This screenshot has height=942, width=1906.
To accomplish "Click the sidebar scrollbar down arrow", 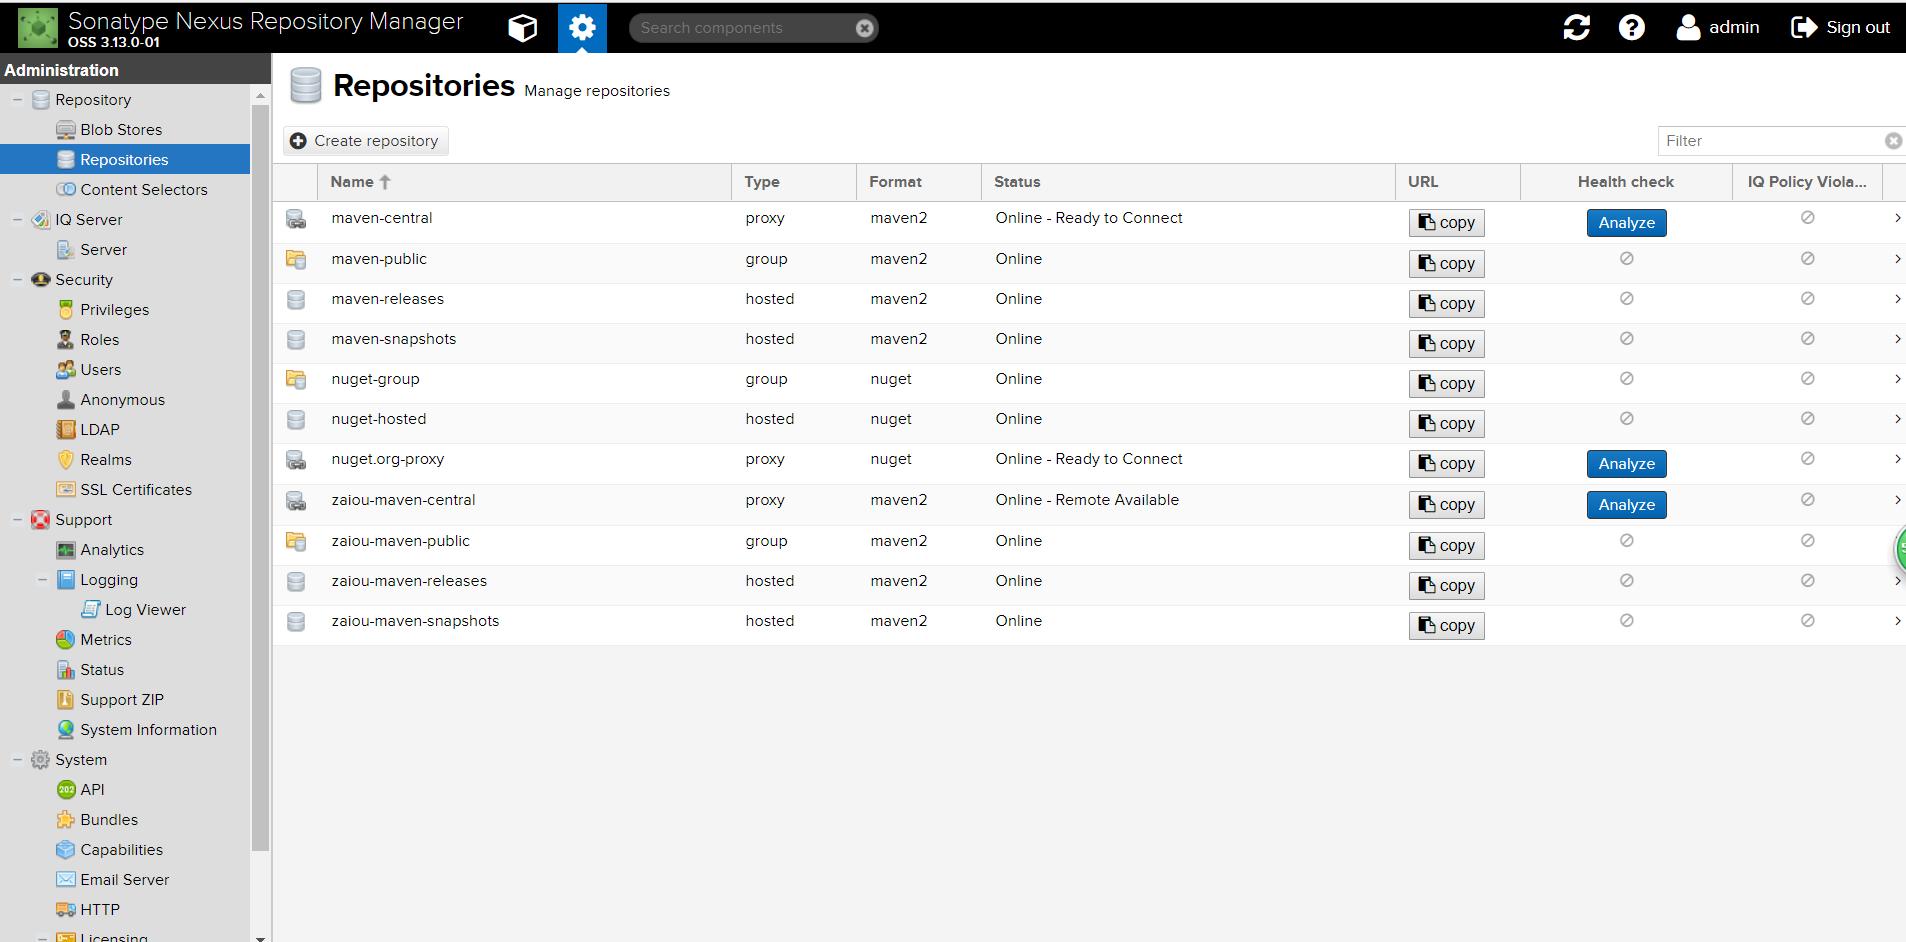I will pyautogui.click(x=260, y=937).
